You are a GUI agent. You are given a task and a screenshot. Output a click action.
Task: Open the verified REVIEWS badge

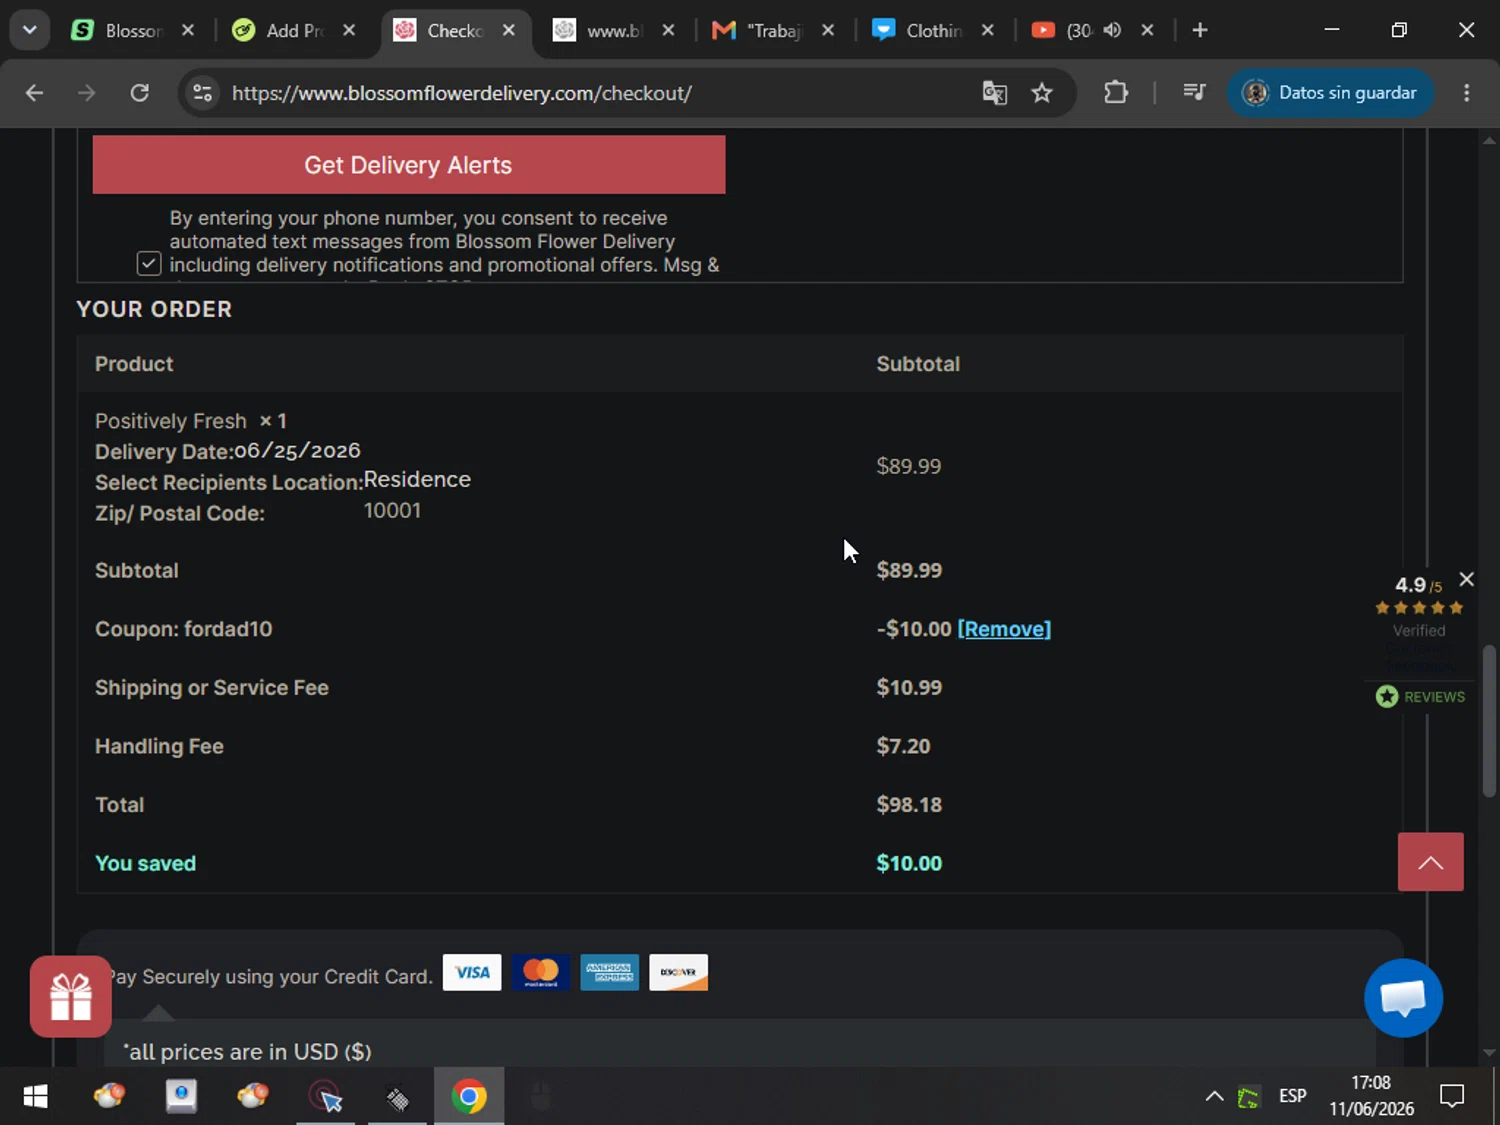coord(1420,696)
